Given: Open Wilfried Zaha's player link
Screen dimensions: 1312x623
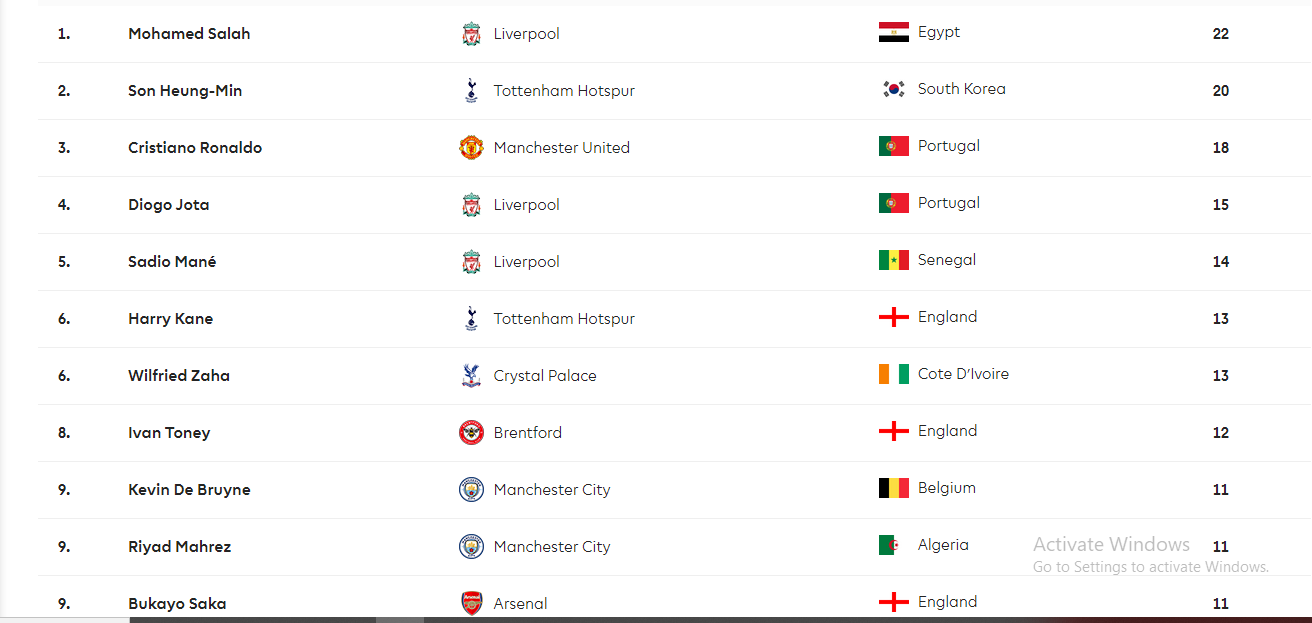Looking at the screenshot, I should tap(179, 376).
